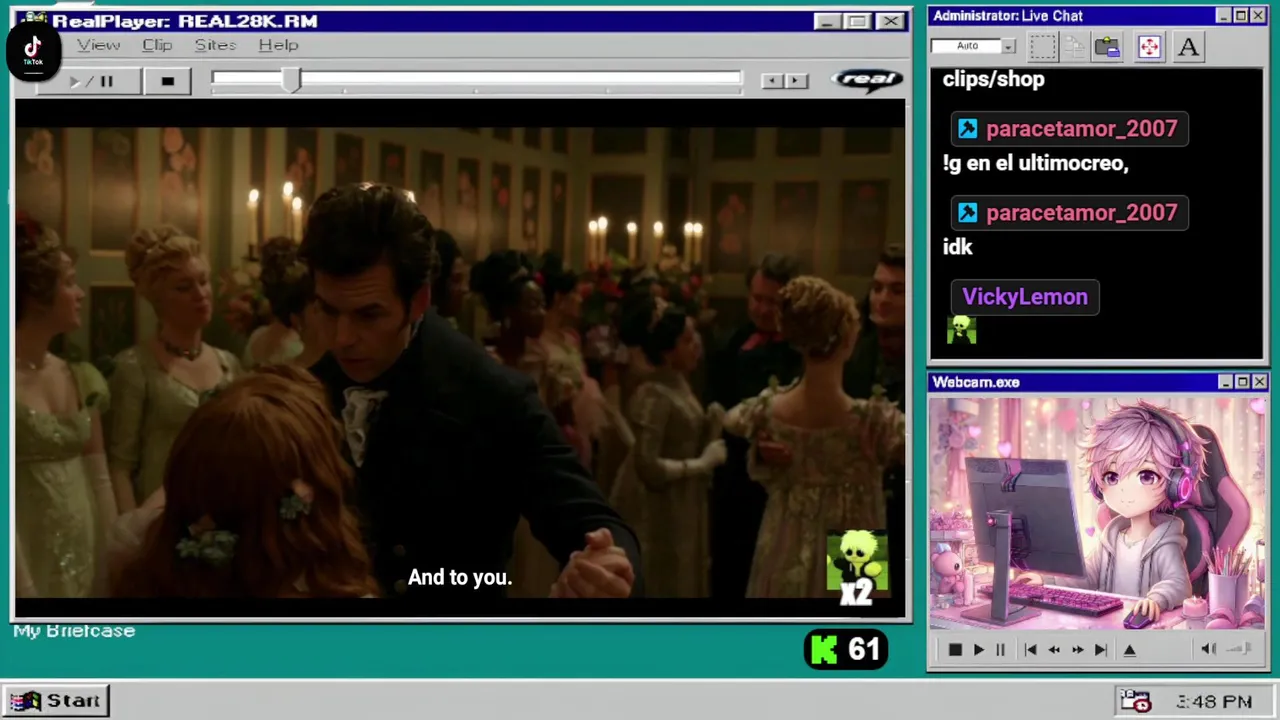Click stop button in Webcam.exe controls

pyautogui.click(x=955, y=650)
